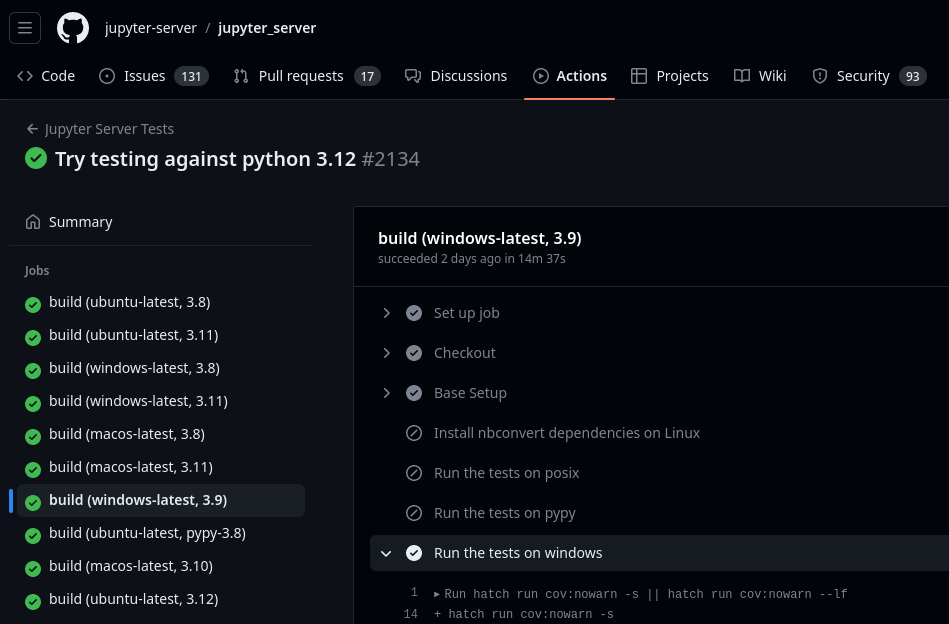Click the green check icon next to job title

pos(36,158)
